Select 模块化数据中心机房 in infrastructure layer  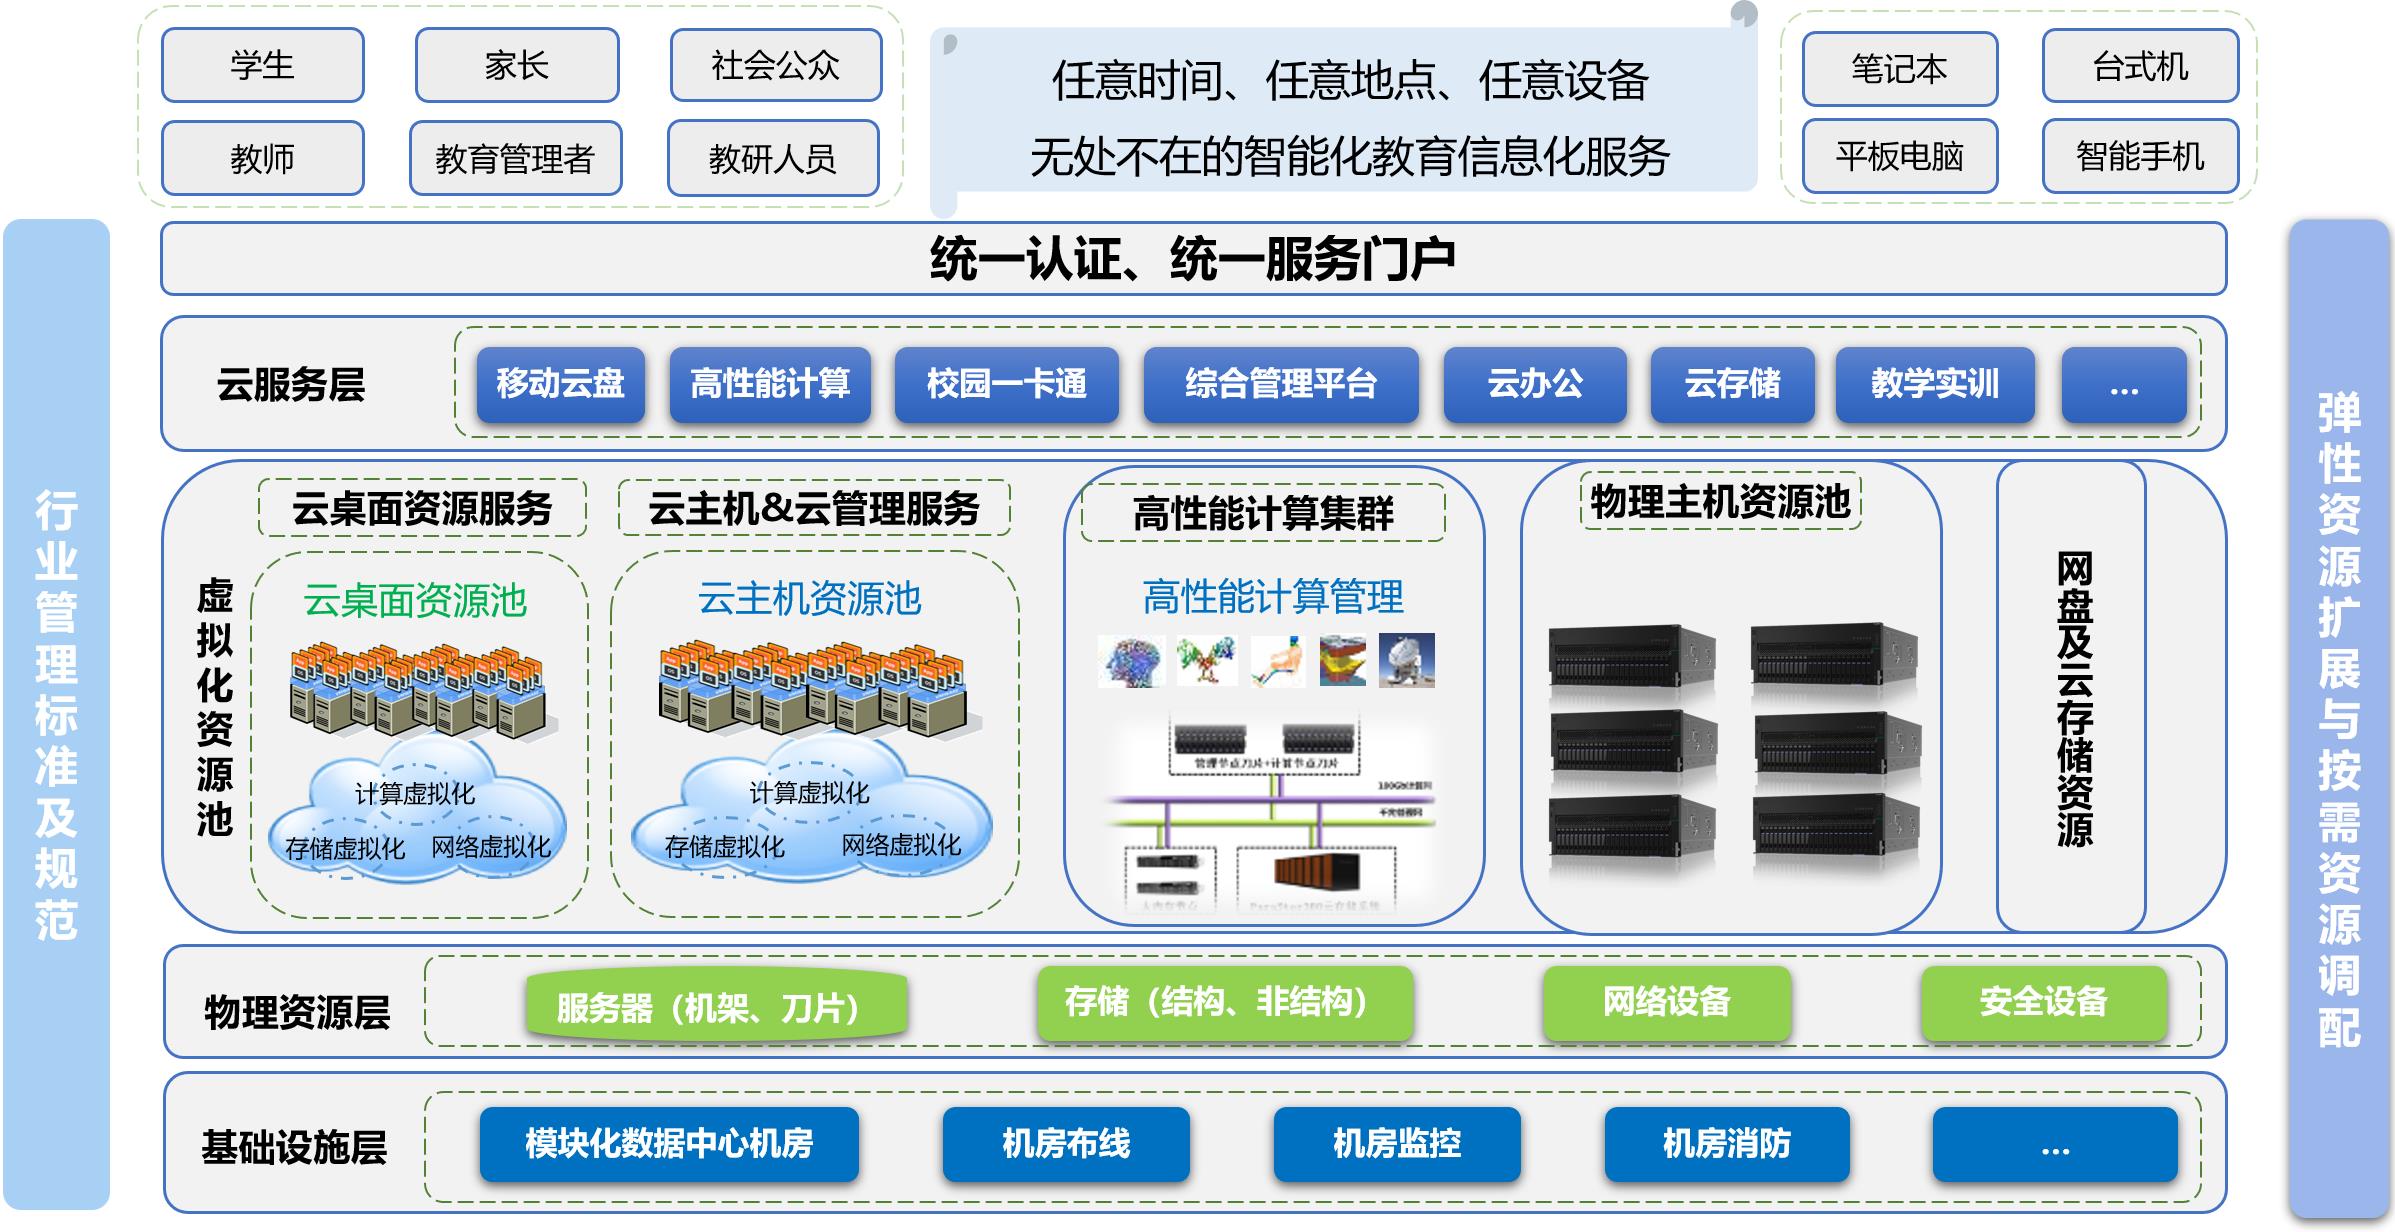pos(669,1143)
